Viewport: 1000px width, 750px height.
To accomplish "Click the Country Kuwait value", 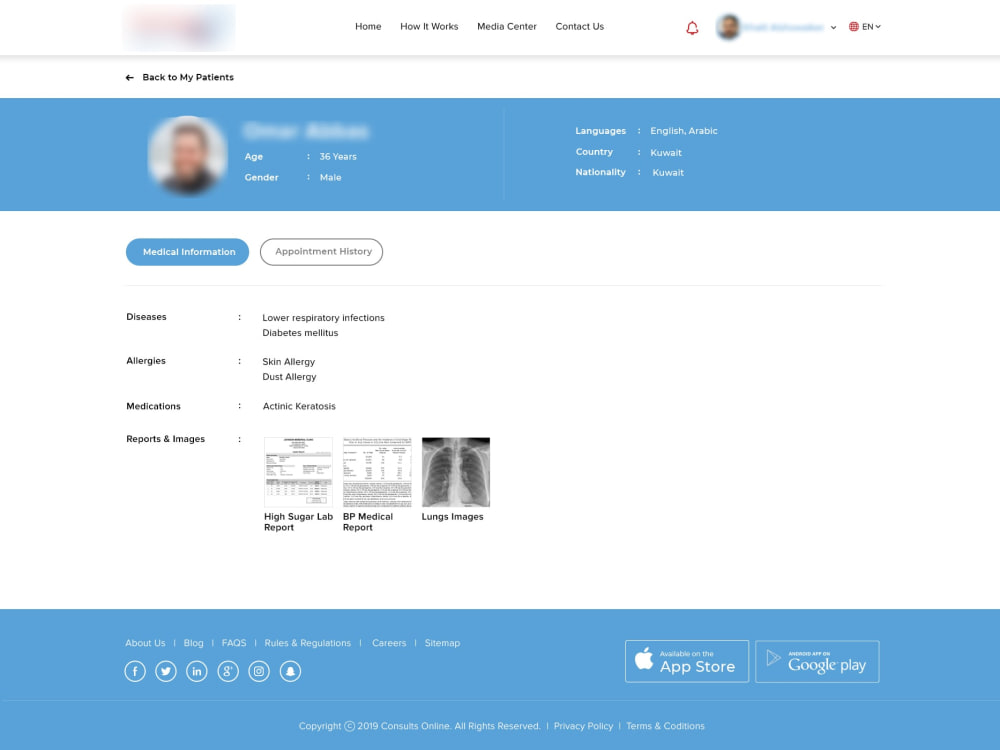I will 666,153.
